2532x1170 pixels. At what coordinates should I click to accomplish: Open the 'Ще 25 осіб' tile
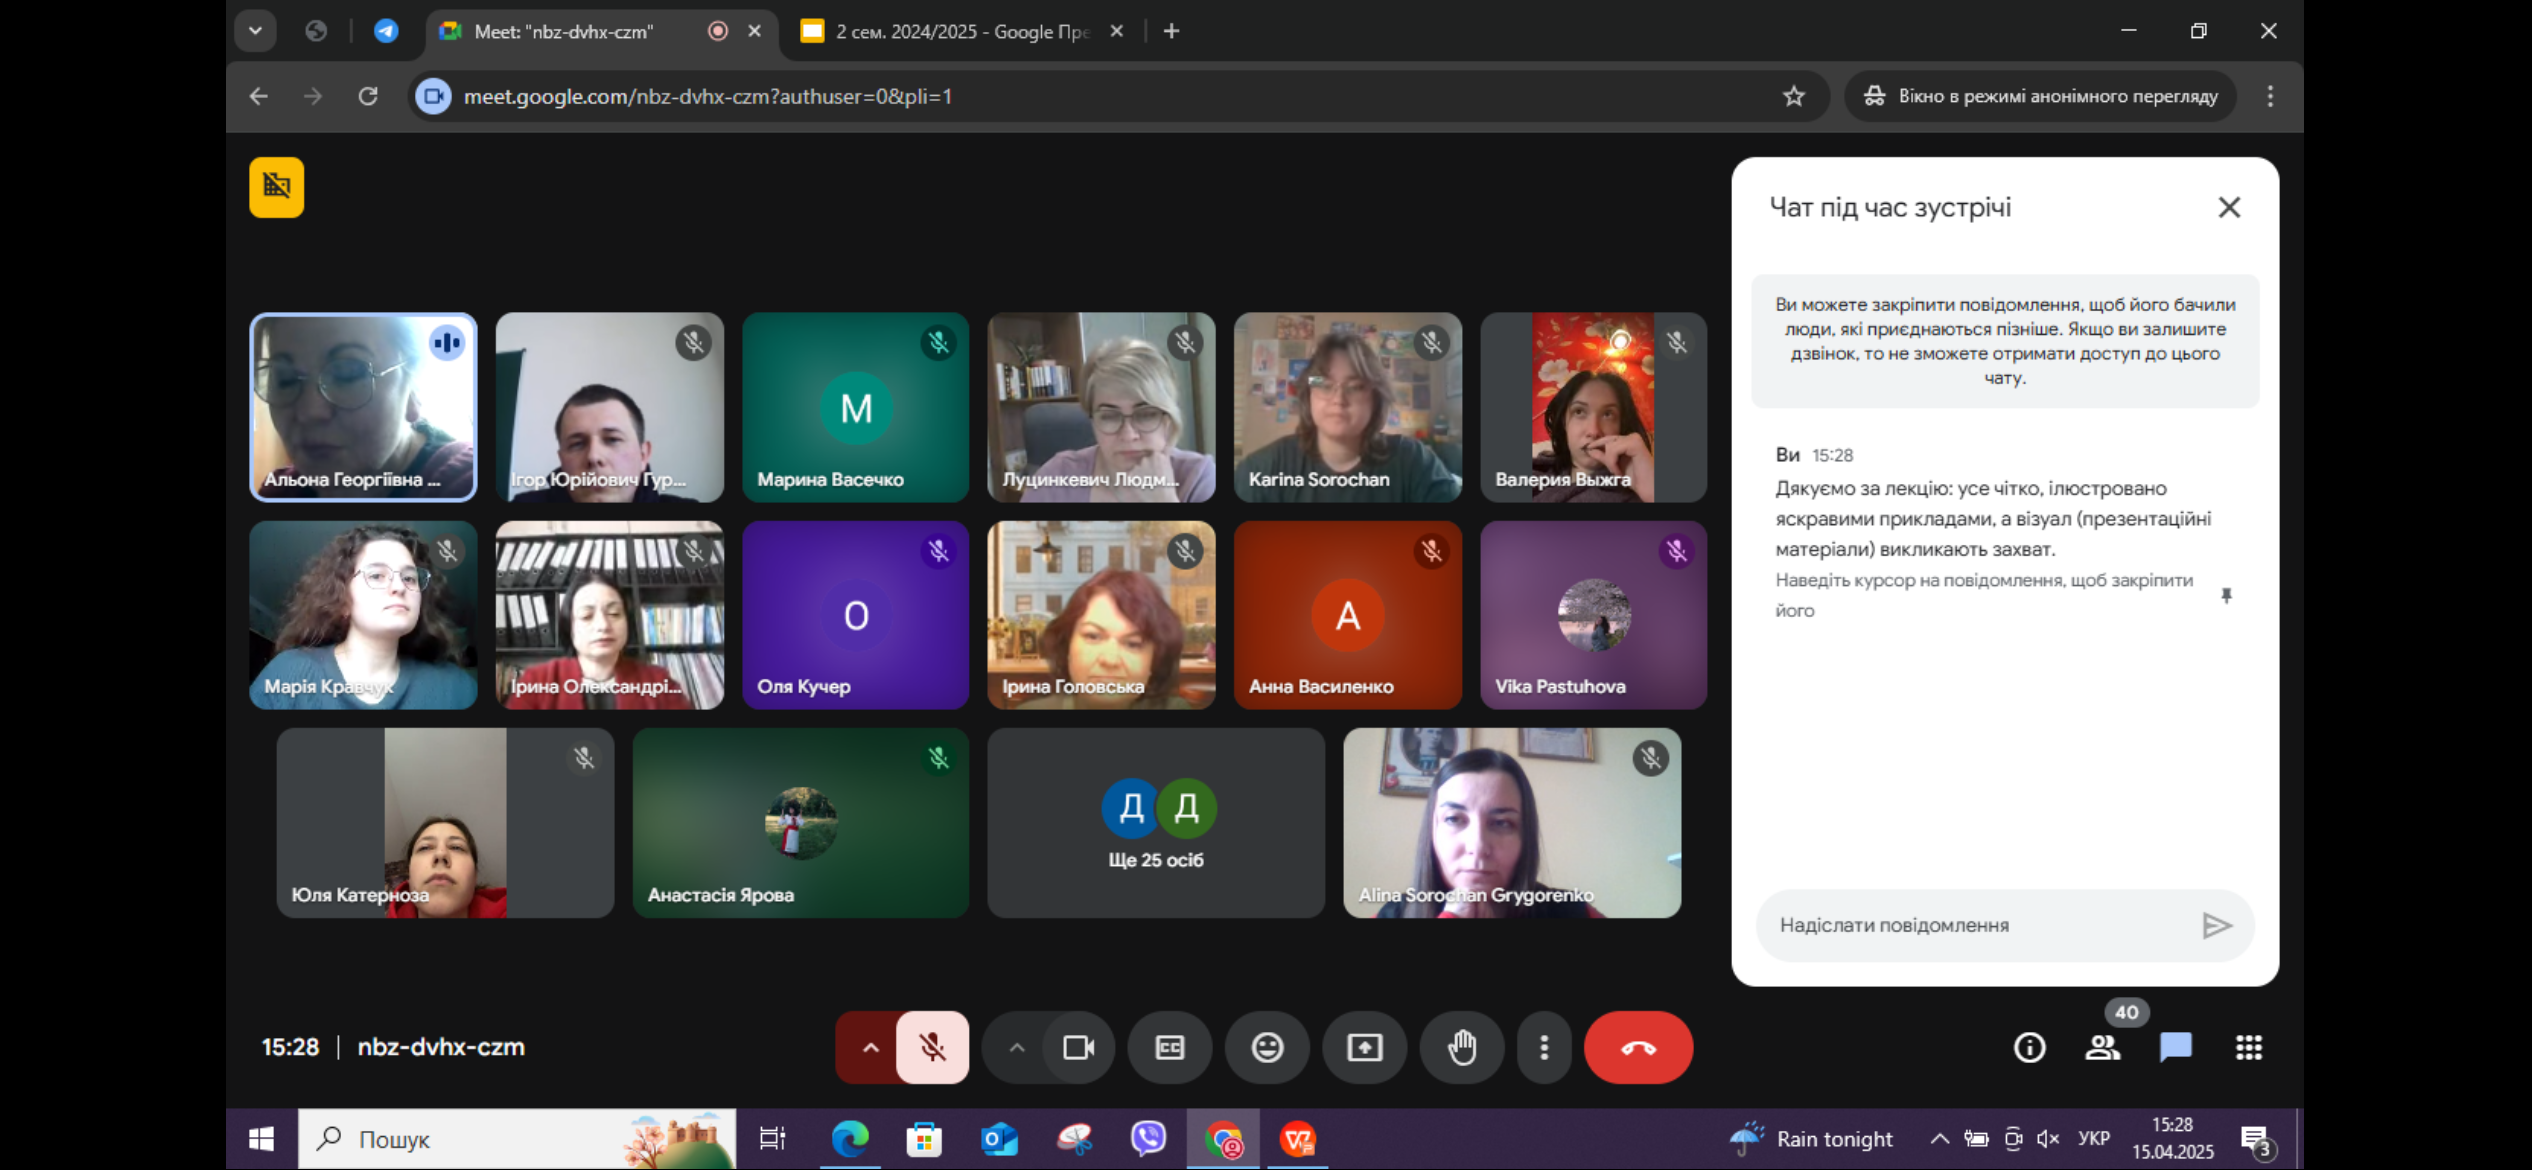pyautogui.click(x=1155, y=823)
